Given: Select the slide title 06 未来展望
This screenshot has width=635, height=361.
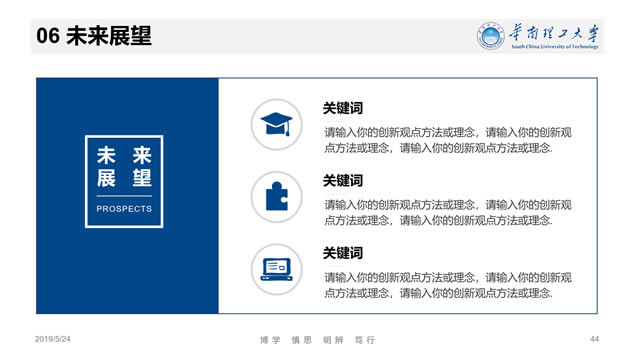Looking at the screenshot, I should pyautogui.click(x=94, y=36).
